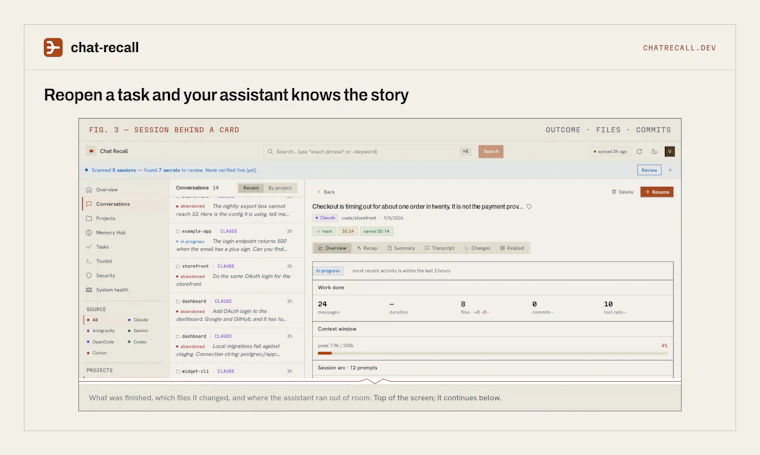Screen dimensions: 760x455
Task: Go Back from the session detail
Action: click(326, 192)
